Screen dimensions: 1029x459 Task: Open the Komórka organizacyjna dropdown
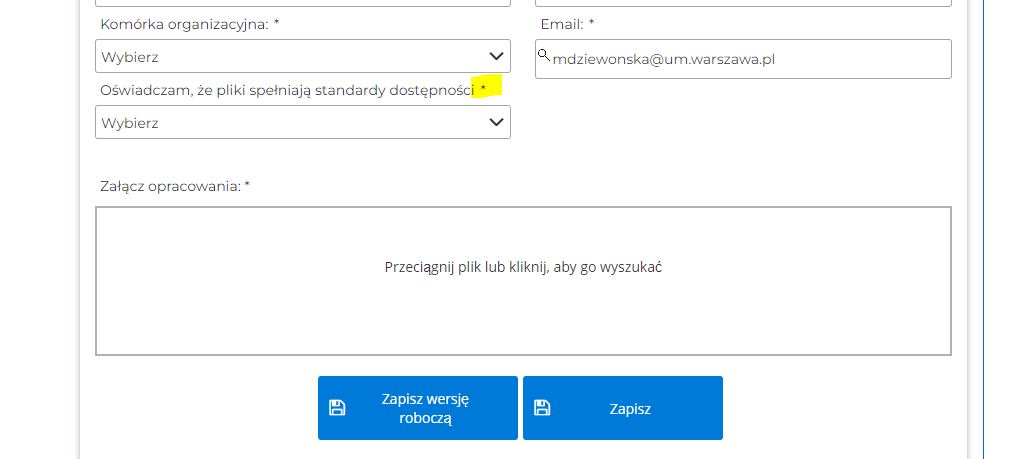point(302,56)
